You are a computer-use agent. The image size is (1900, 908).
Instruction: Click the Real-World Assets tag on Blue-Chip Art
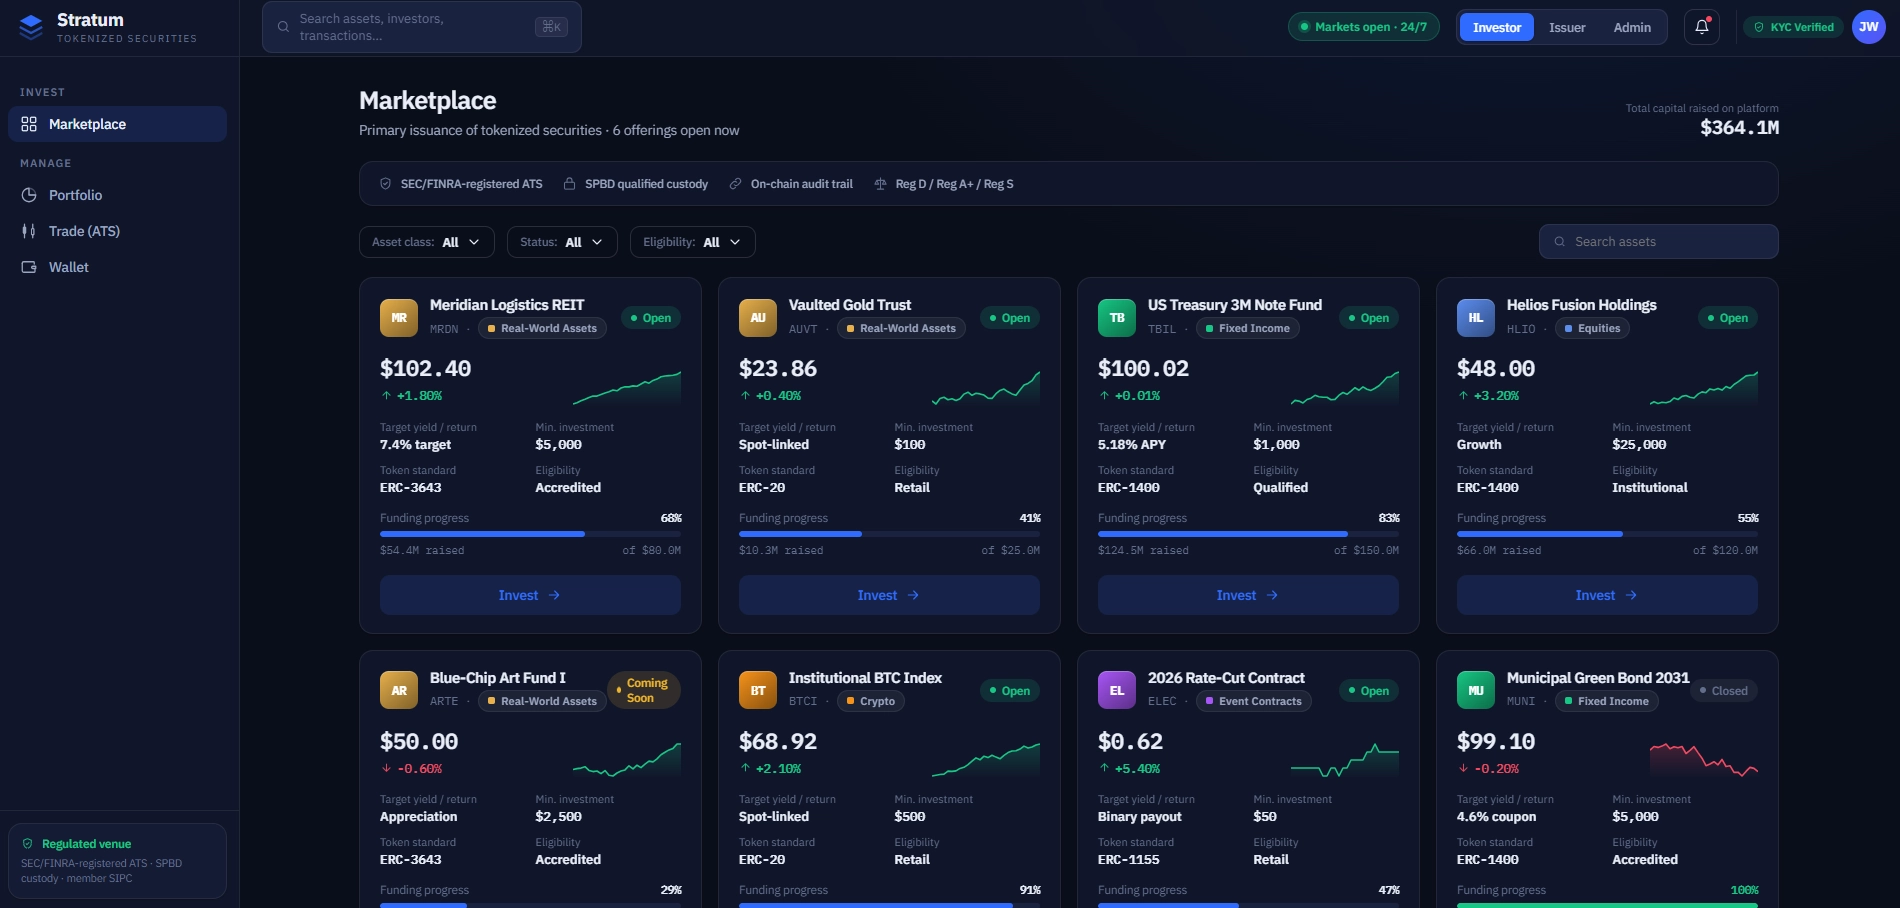pyautogui.click(x=542, y=701)
